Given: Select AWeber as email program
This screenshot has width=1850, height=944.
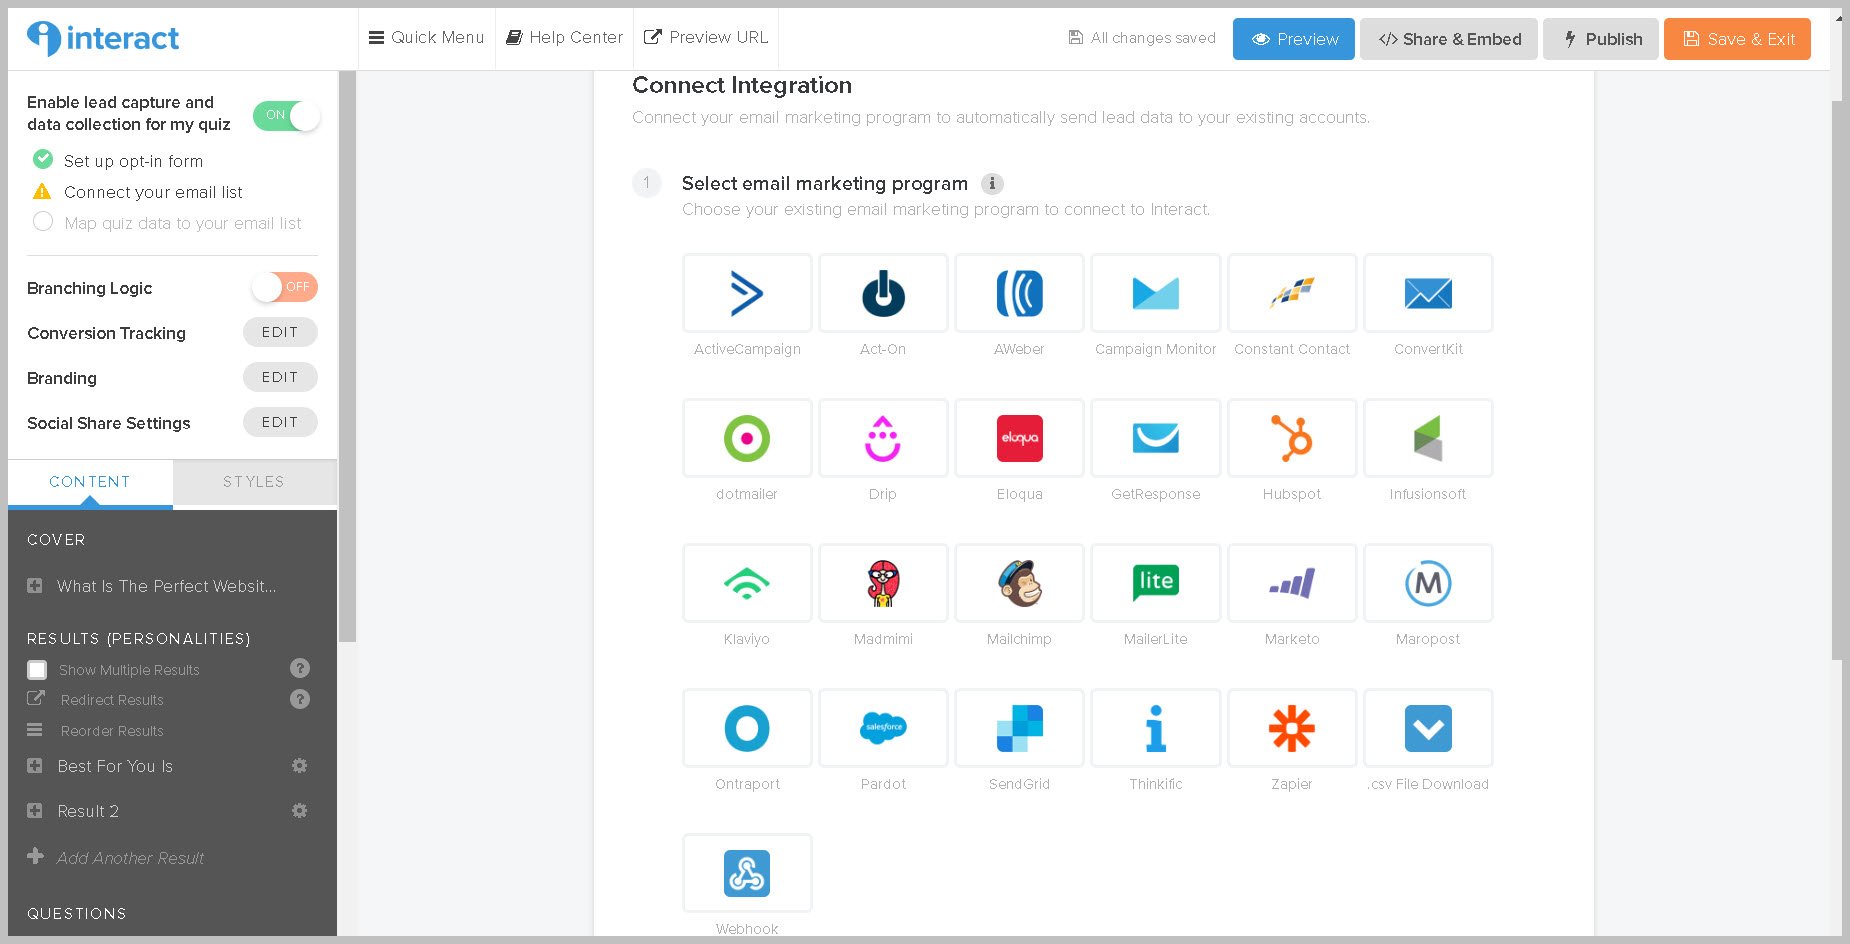Looking at the screenshot, I should pyautogui.click(x=1019, y=293).
